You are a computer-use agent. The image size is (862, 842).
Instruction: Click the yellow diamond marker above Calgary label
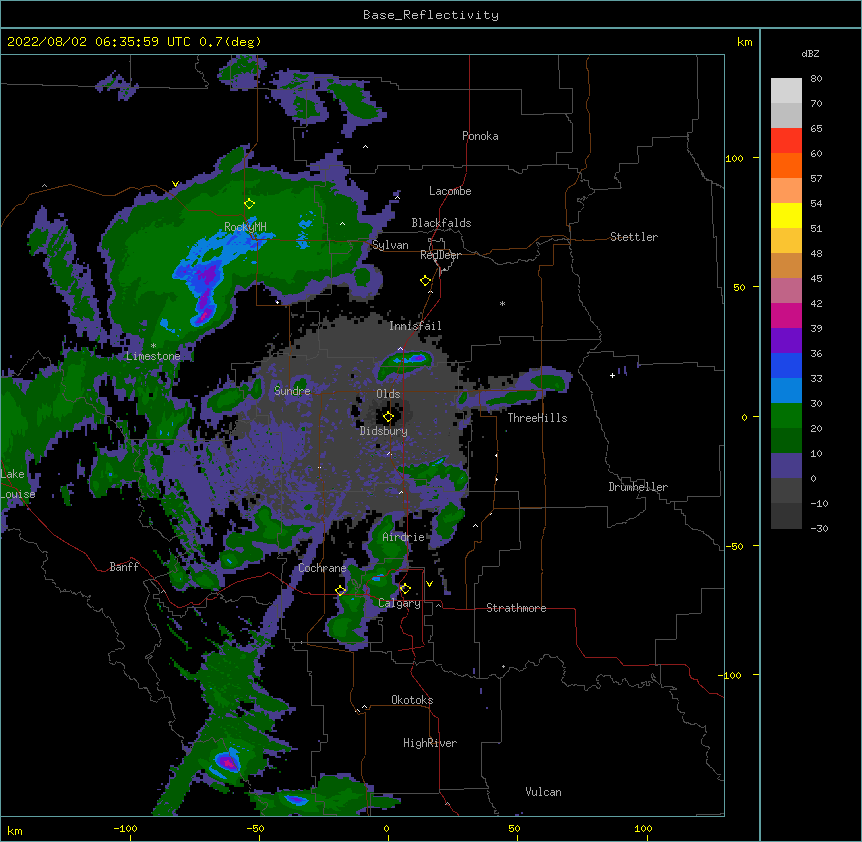(405, 589)
